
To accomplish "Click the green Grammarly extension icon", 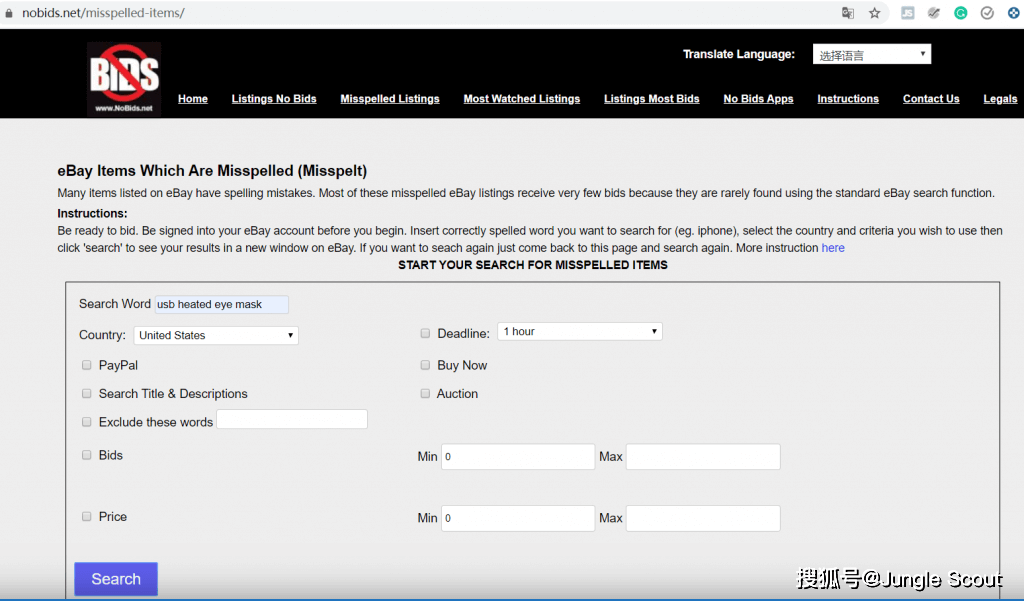I will click(x=960, y=13).
